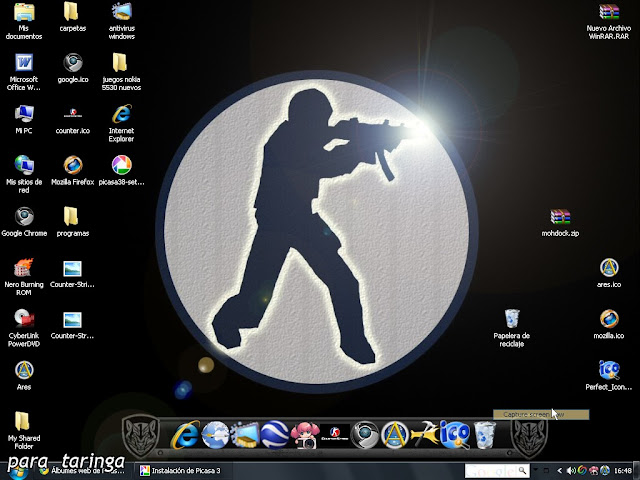
Task: Select the upper Counter-Stri... image thumbnail file
Action: [72, 273]
